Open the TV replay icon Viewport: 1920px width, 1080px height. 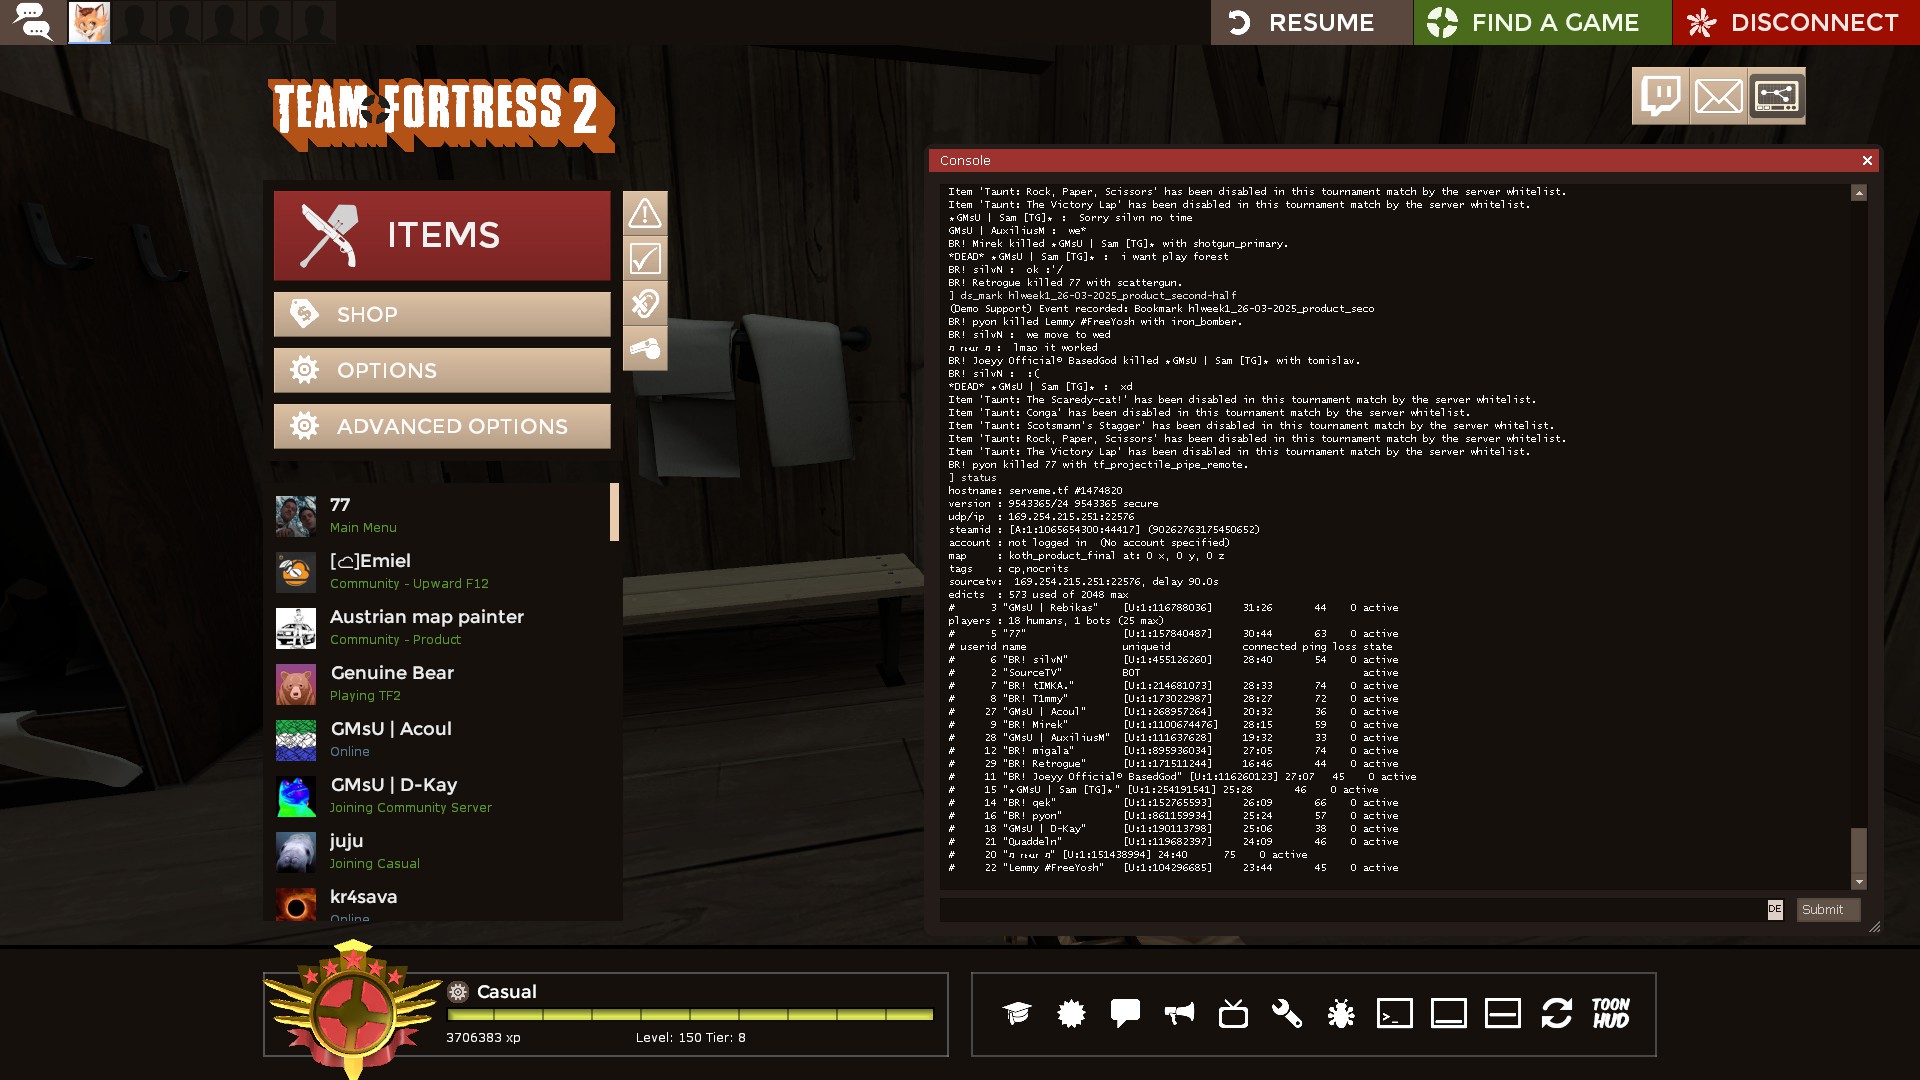pos(1233,1013)
